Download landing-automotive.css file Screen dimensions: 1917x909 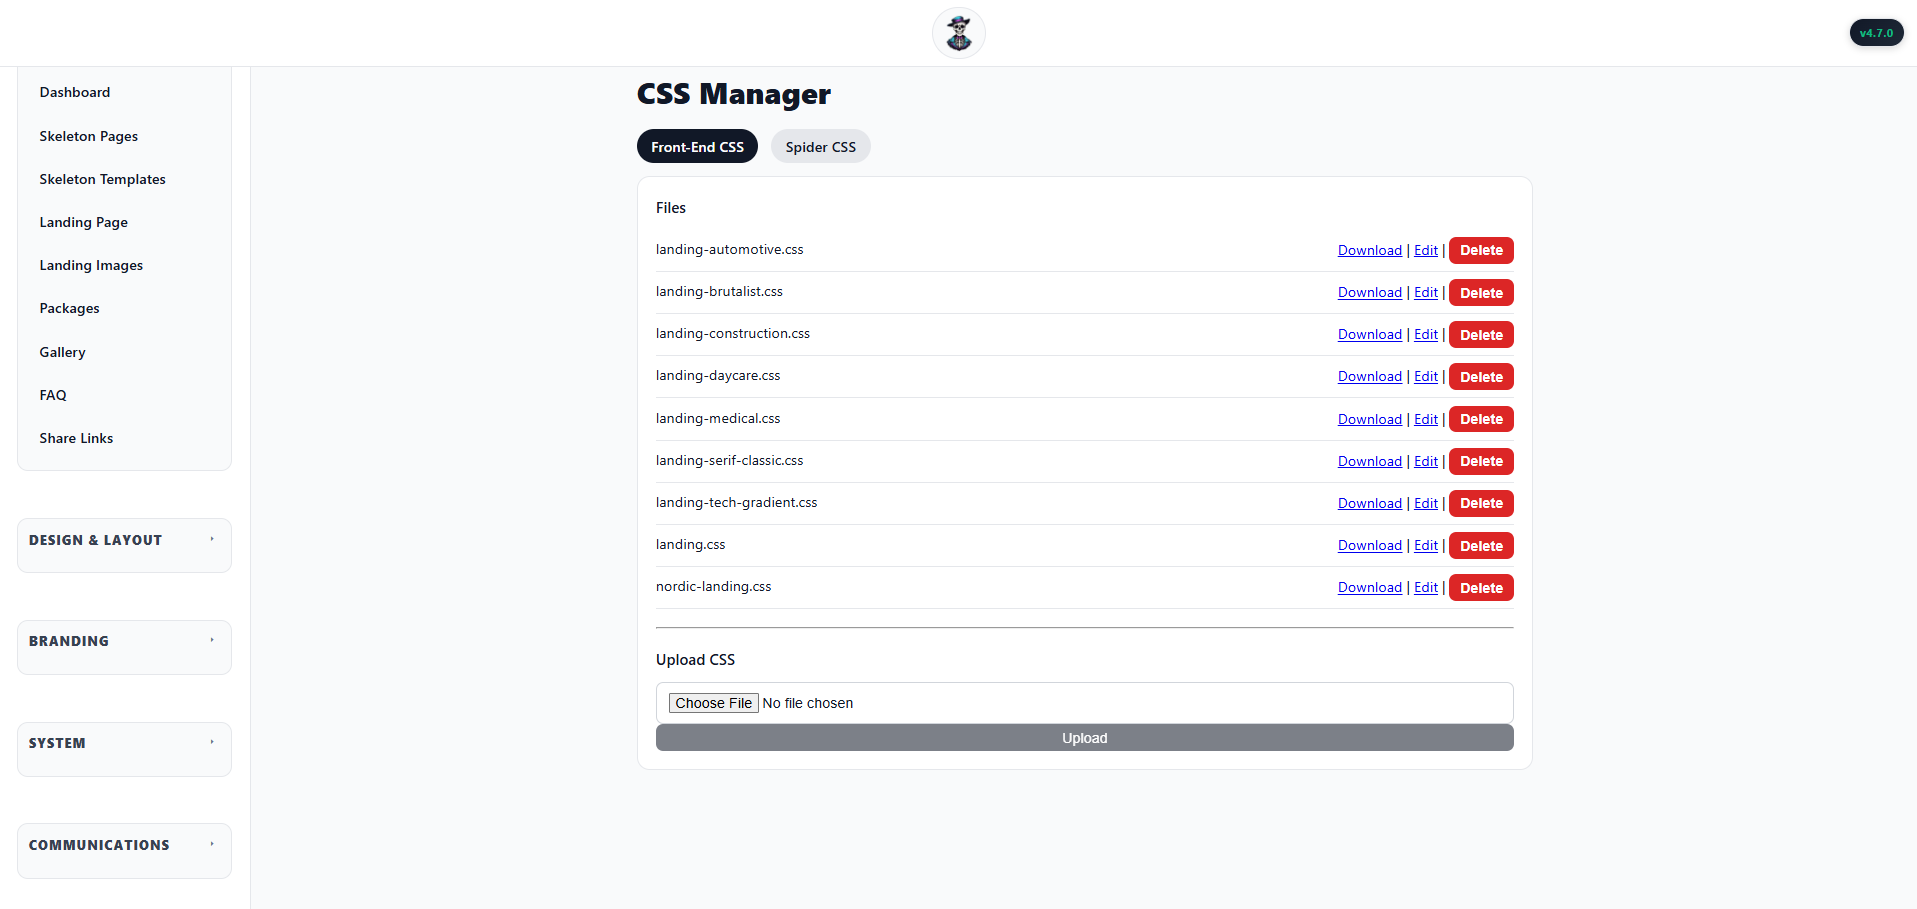pos(1369,251)
